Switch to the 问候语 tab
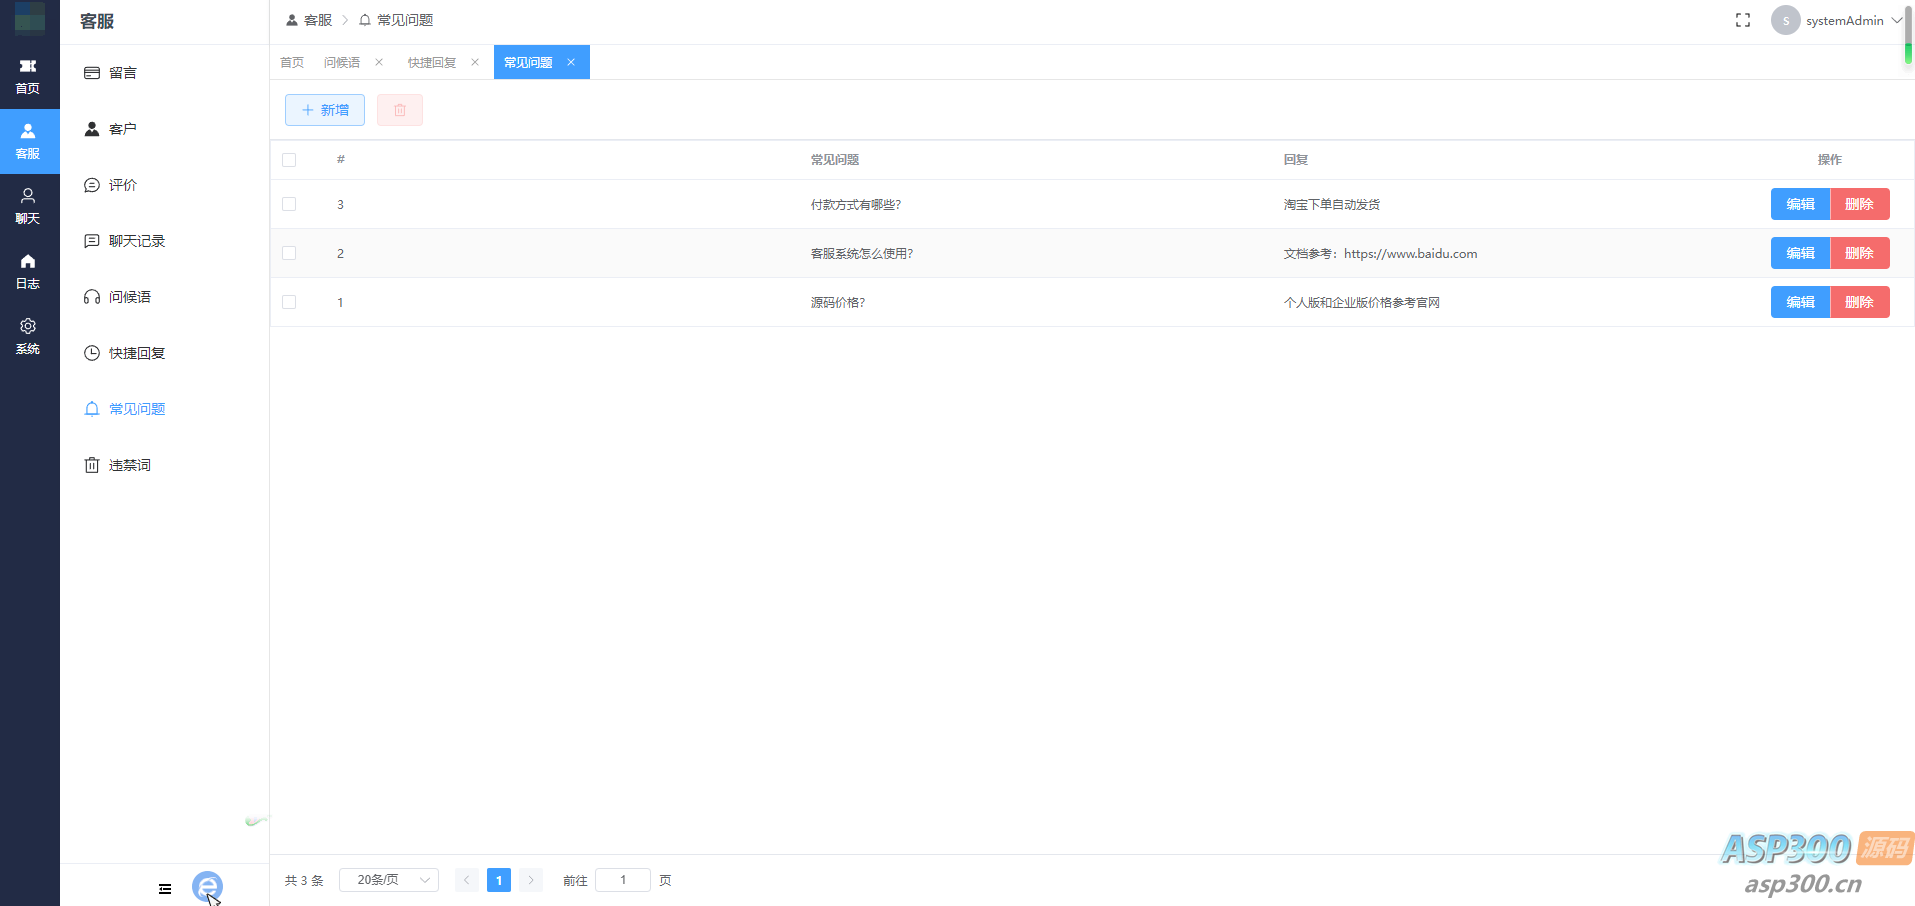Image resolution: width=1915 pixels, height=906 pixels. pos(343,61)
